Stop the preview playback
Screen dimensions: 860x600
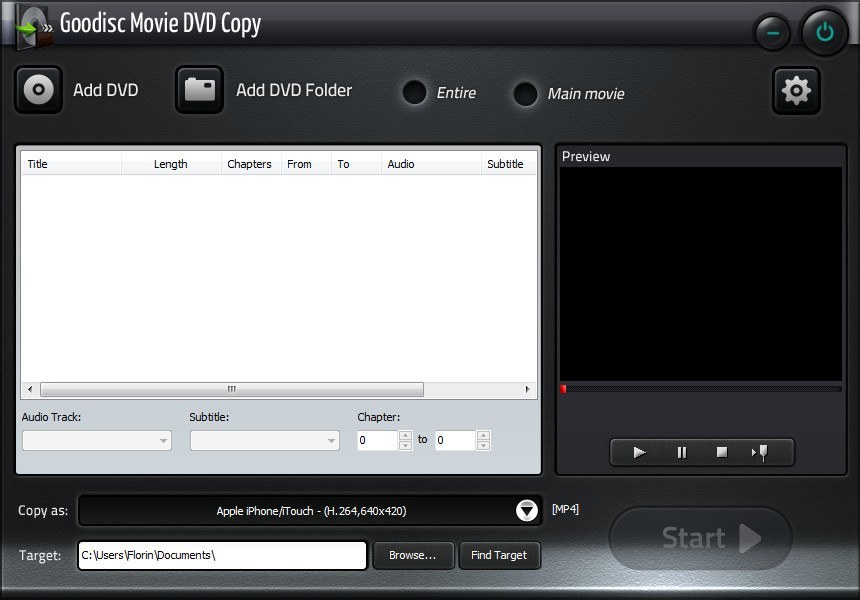(x=721, y=452)
